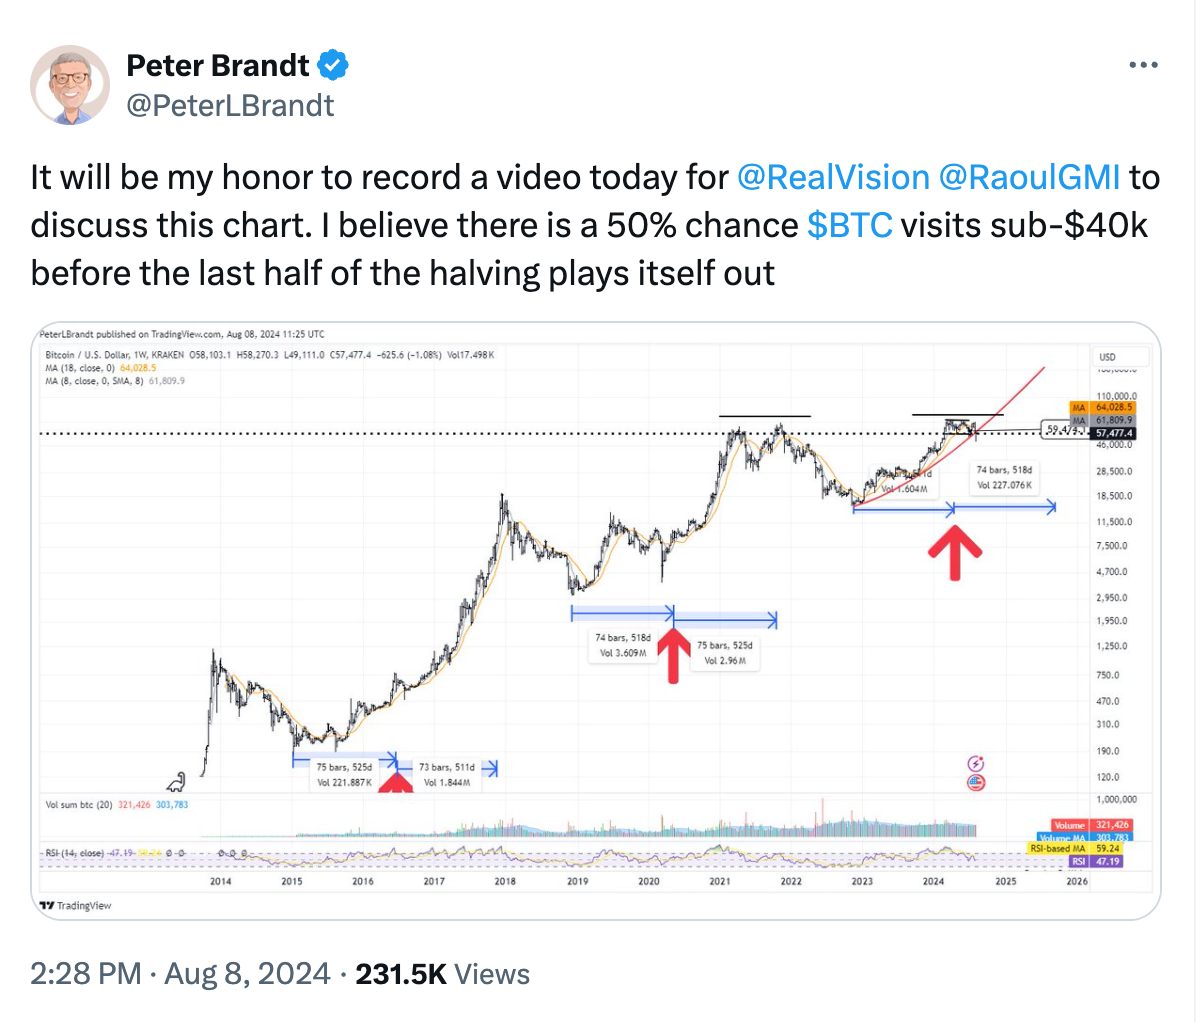This screenshot has height=1022, width=1201.
Task: Click Peter Brandt's profile avatar
Action: pos(70,85)
